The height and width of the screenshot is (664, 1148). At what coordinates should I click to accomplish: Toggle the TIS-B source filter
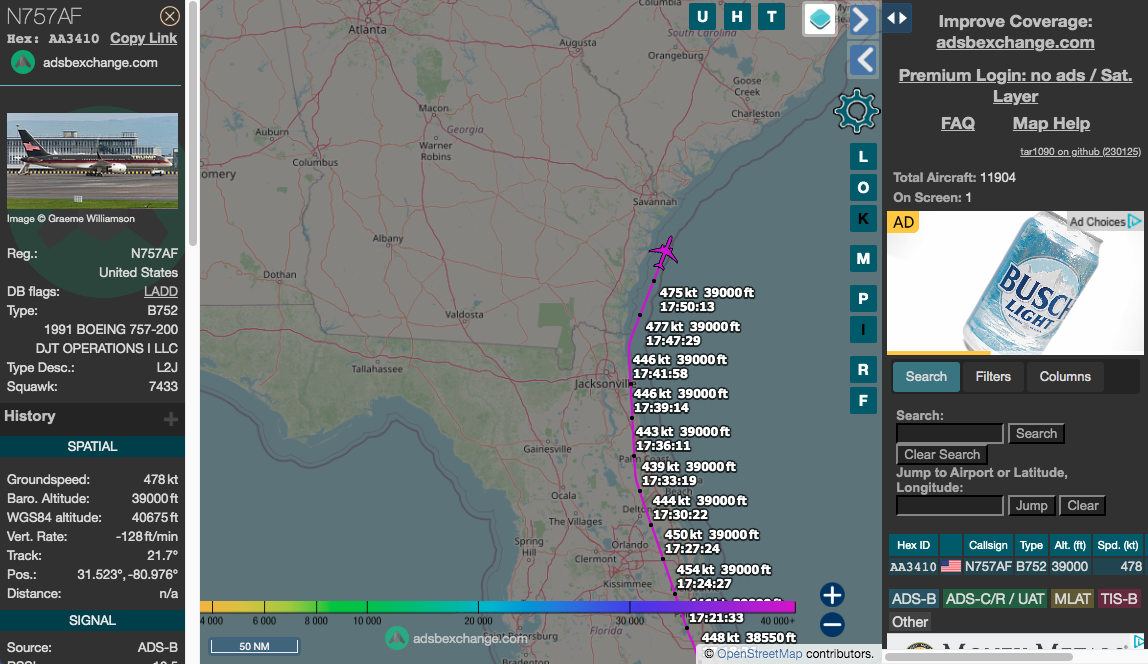pos(1119,599)
